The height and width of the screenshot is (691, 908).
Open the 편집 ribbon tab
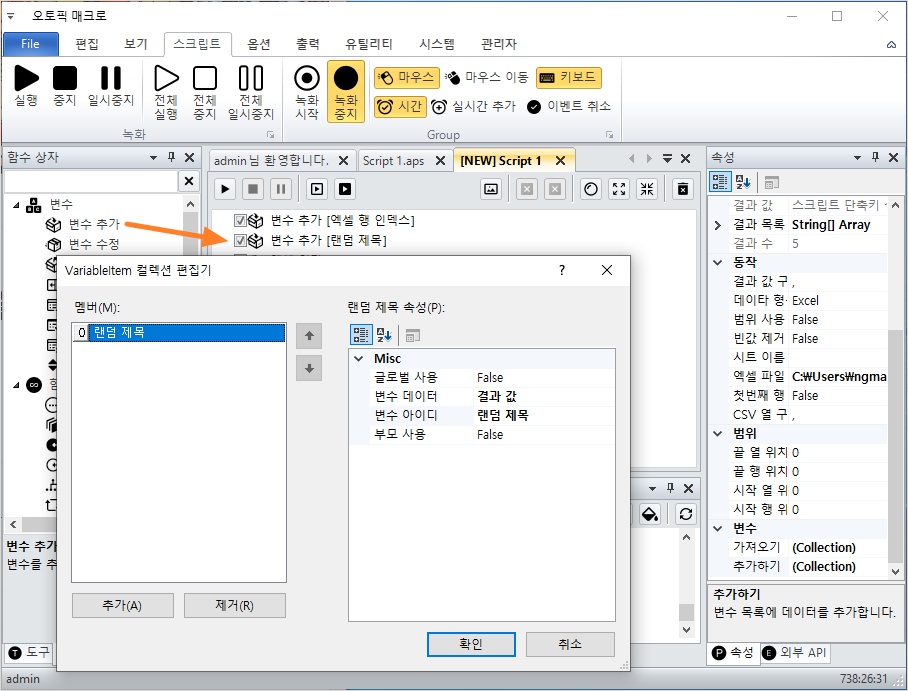click(87, 44)
